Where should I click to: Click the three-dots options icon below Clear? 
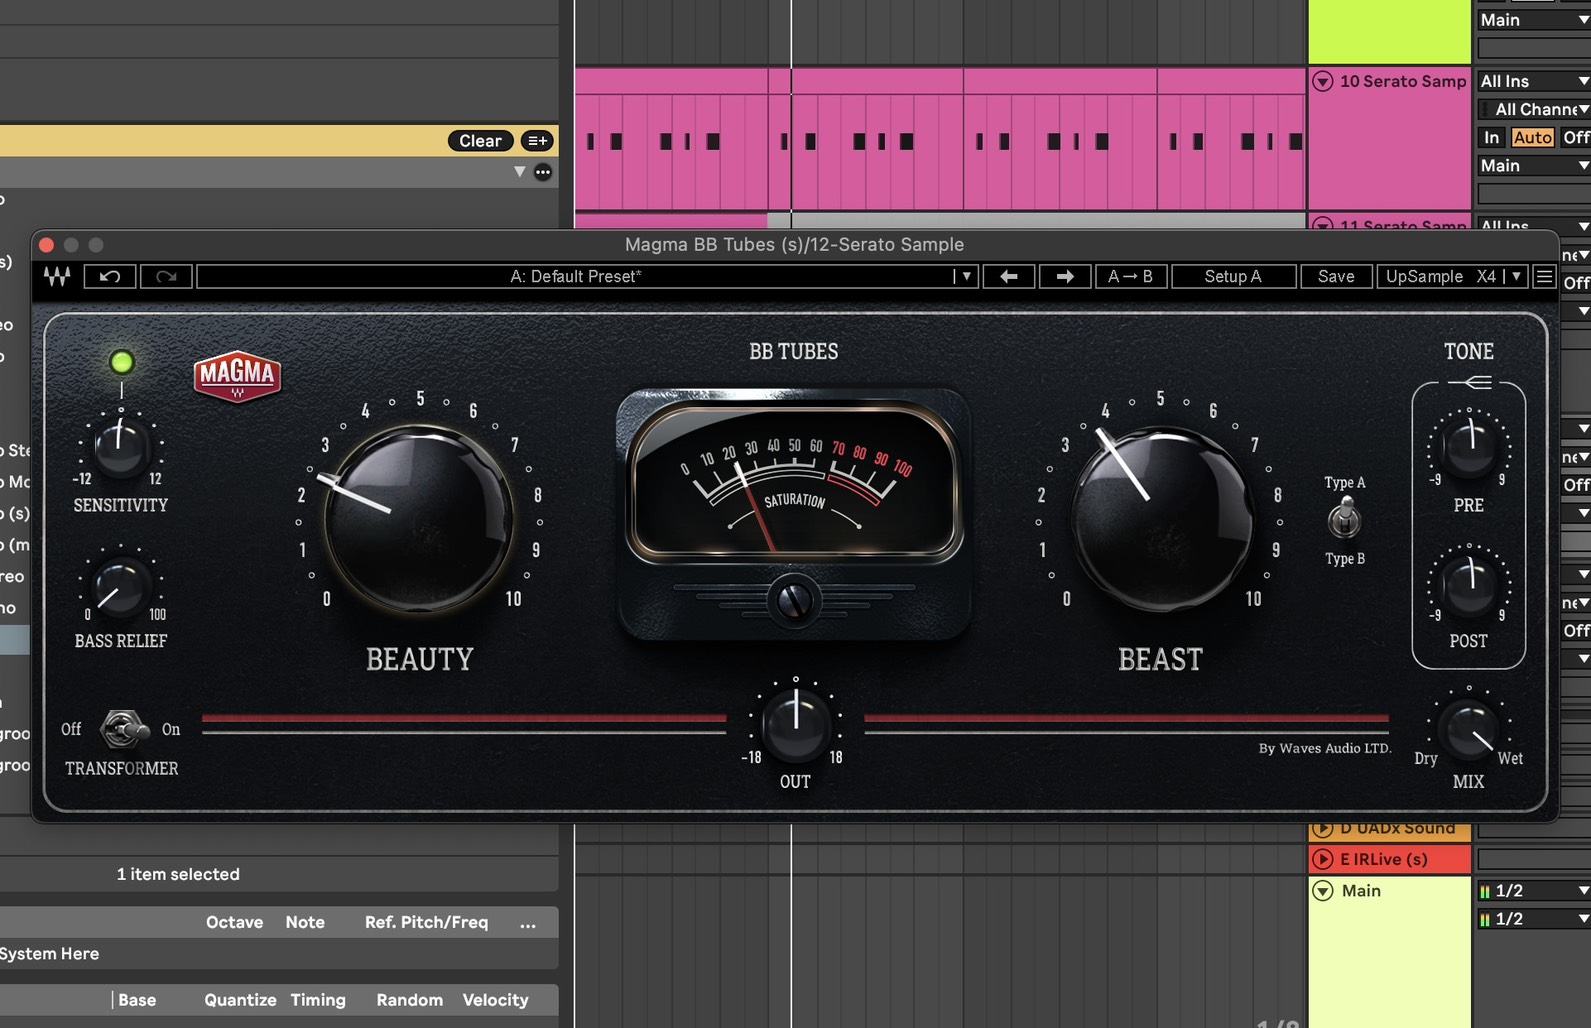[x=543, y=172]
